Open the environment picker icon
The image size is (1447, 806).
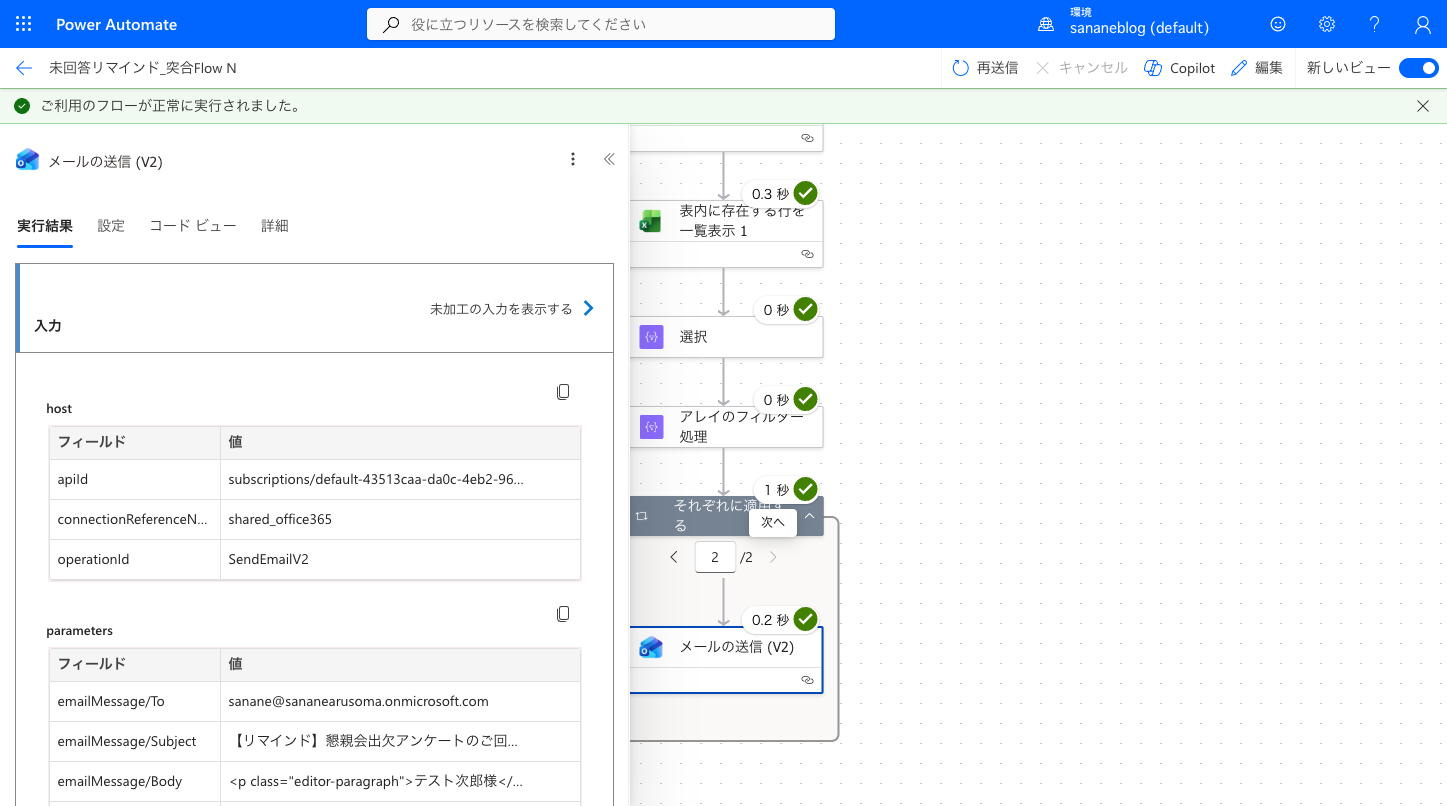pos(1046,24)
